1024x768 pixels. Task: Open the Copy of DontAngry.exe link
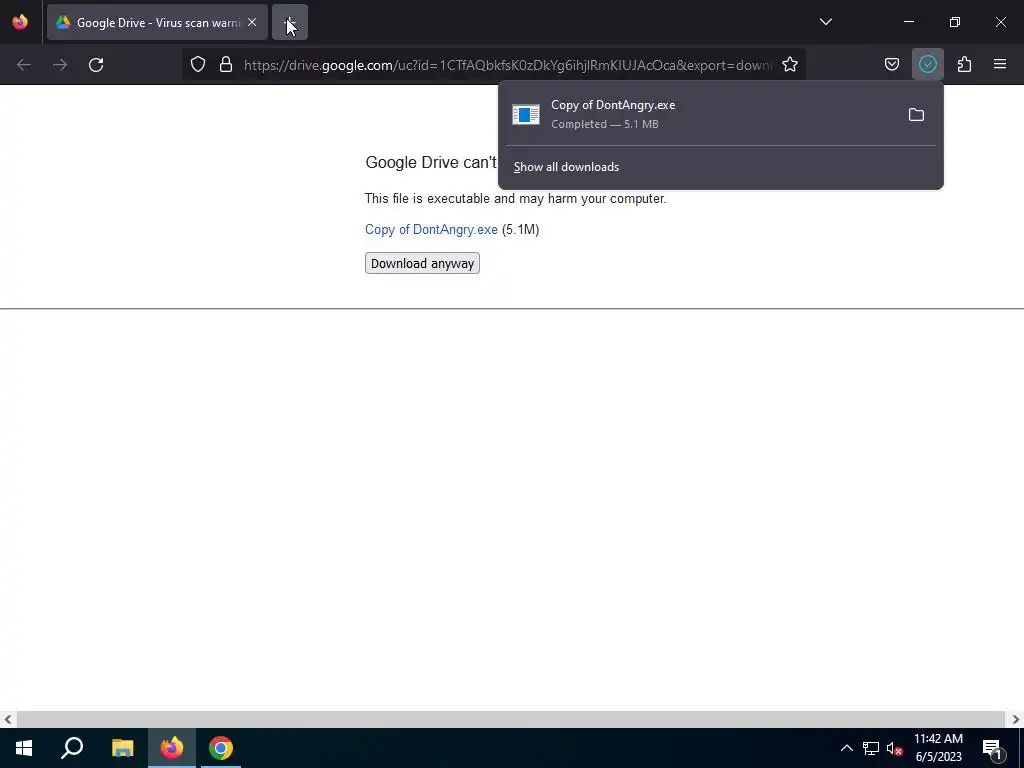pos(431,230)
